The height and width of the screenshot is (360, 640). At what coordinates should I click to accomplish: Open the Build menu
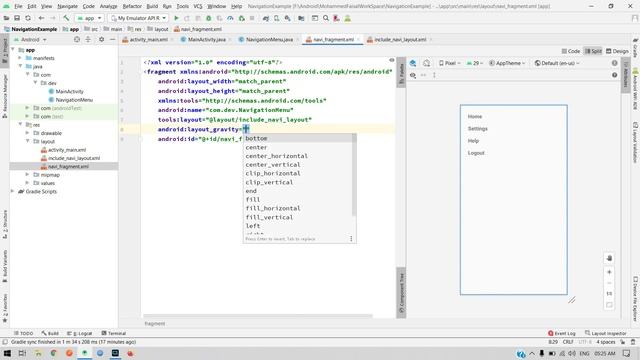click(x=152, y=7)
